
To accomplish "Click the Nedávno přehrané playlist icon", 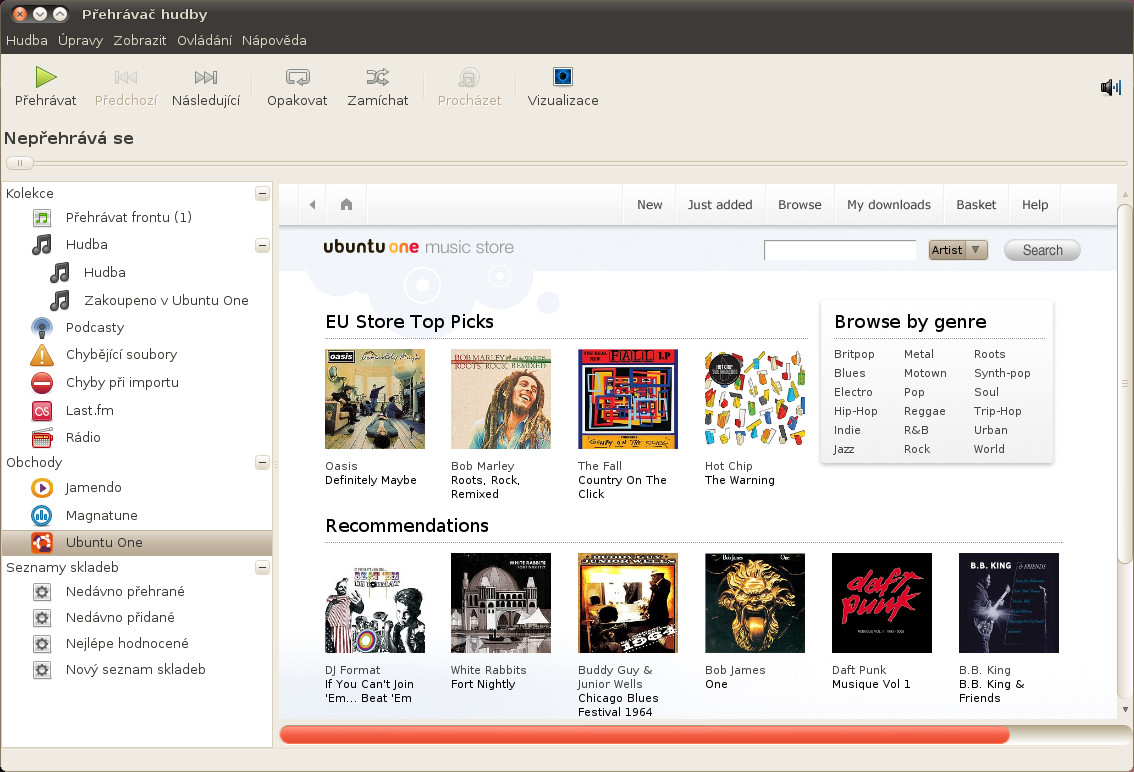I will [x=42, y=592].
